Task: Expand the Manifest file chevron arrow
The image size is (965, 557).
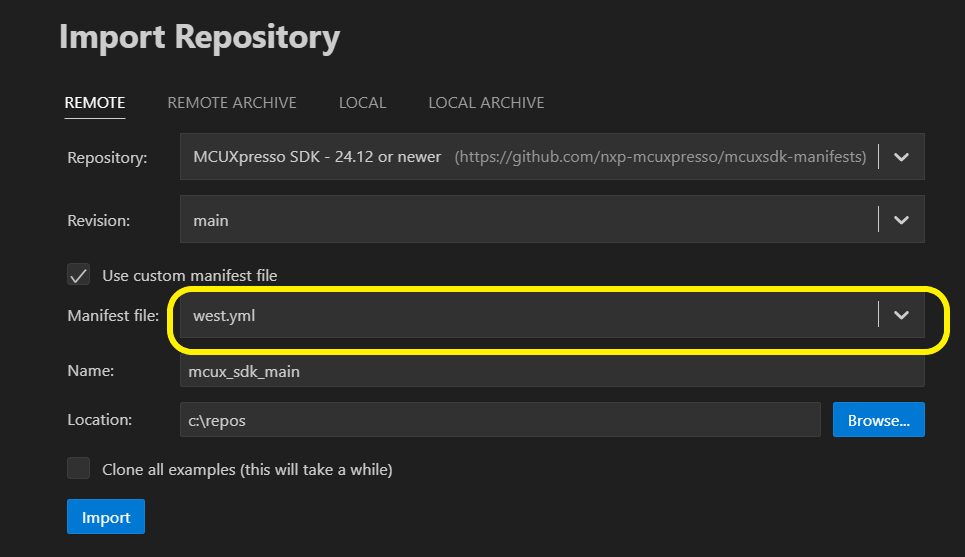Action: coord(901,315)
